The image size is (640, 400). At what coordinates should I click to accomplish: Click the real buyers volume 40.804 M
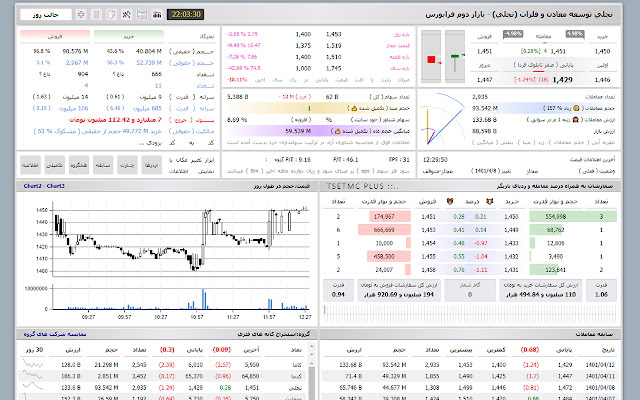pyautogui.click(x=149, y=51)
